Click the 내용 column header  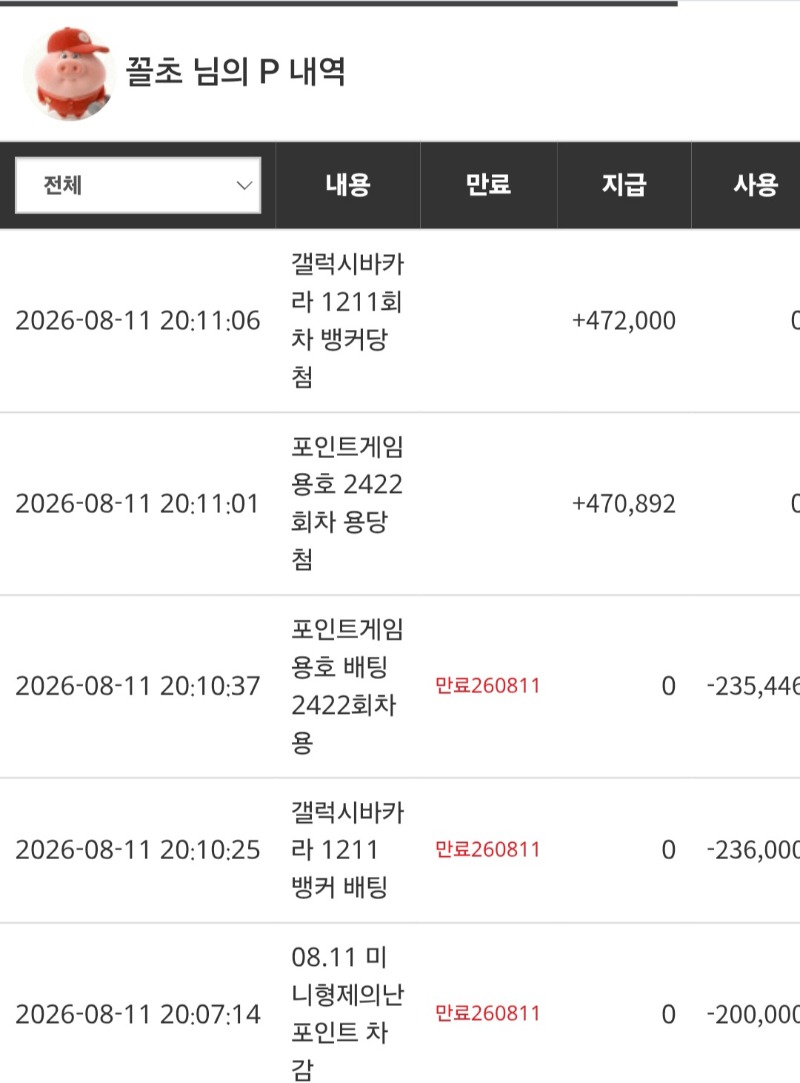click(x=348, y=185)
